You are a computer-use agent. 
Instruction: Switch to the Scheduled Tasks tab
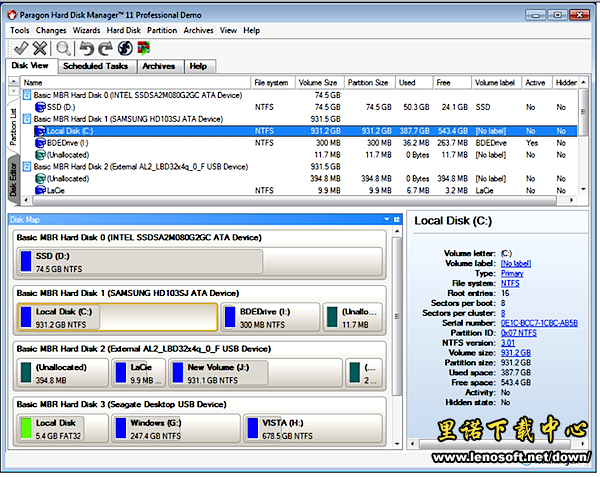95,66
